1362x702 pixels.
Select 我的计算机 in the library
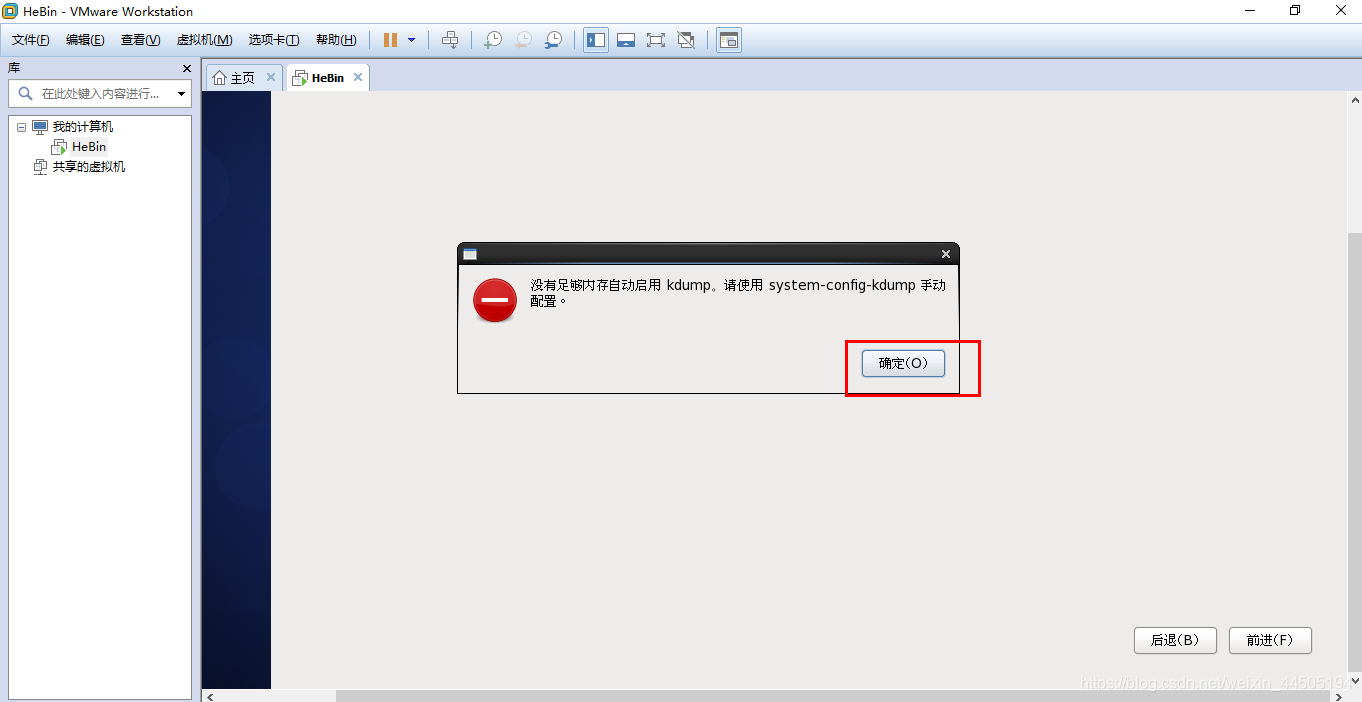(83, 127)
